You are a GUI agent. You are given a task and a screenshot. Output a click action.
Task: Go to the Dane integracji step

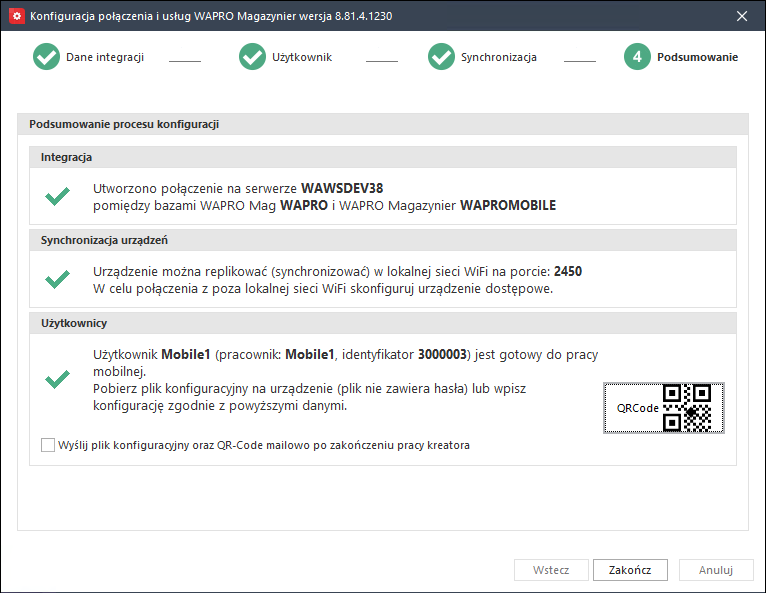[x=105, y=57]
